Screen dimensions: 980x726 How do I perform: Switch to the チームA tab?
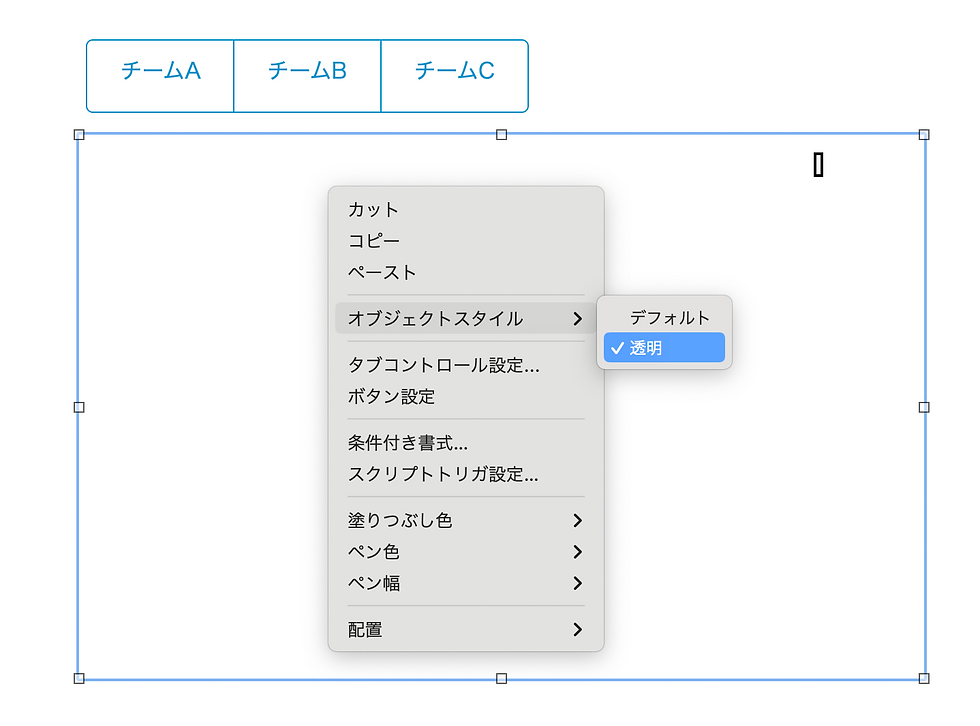click(x=159, y=76)
